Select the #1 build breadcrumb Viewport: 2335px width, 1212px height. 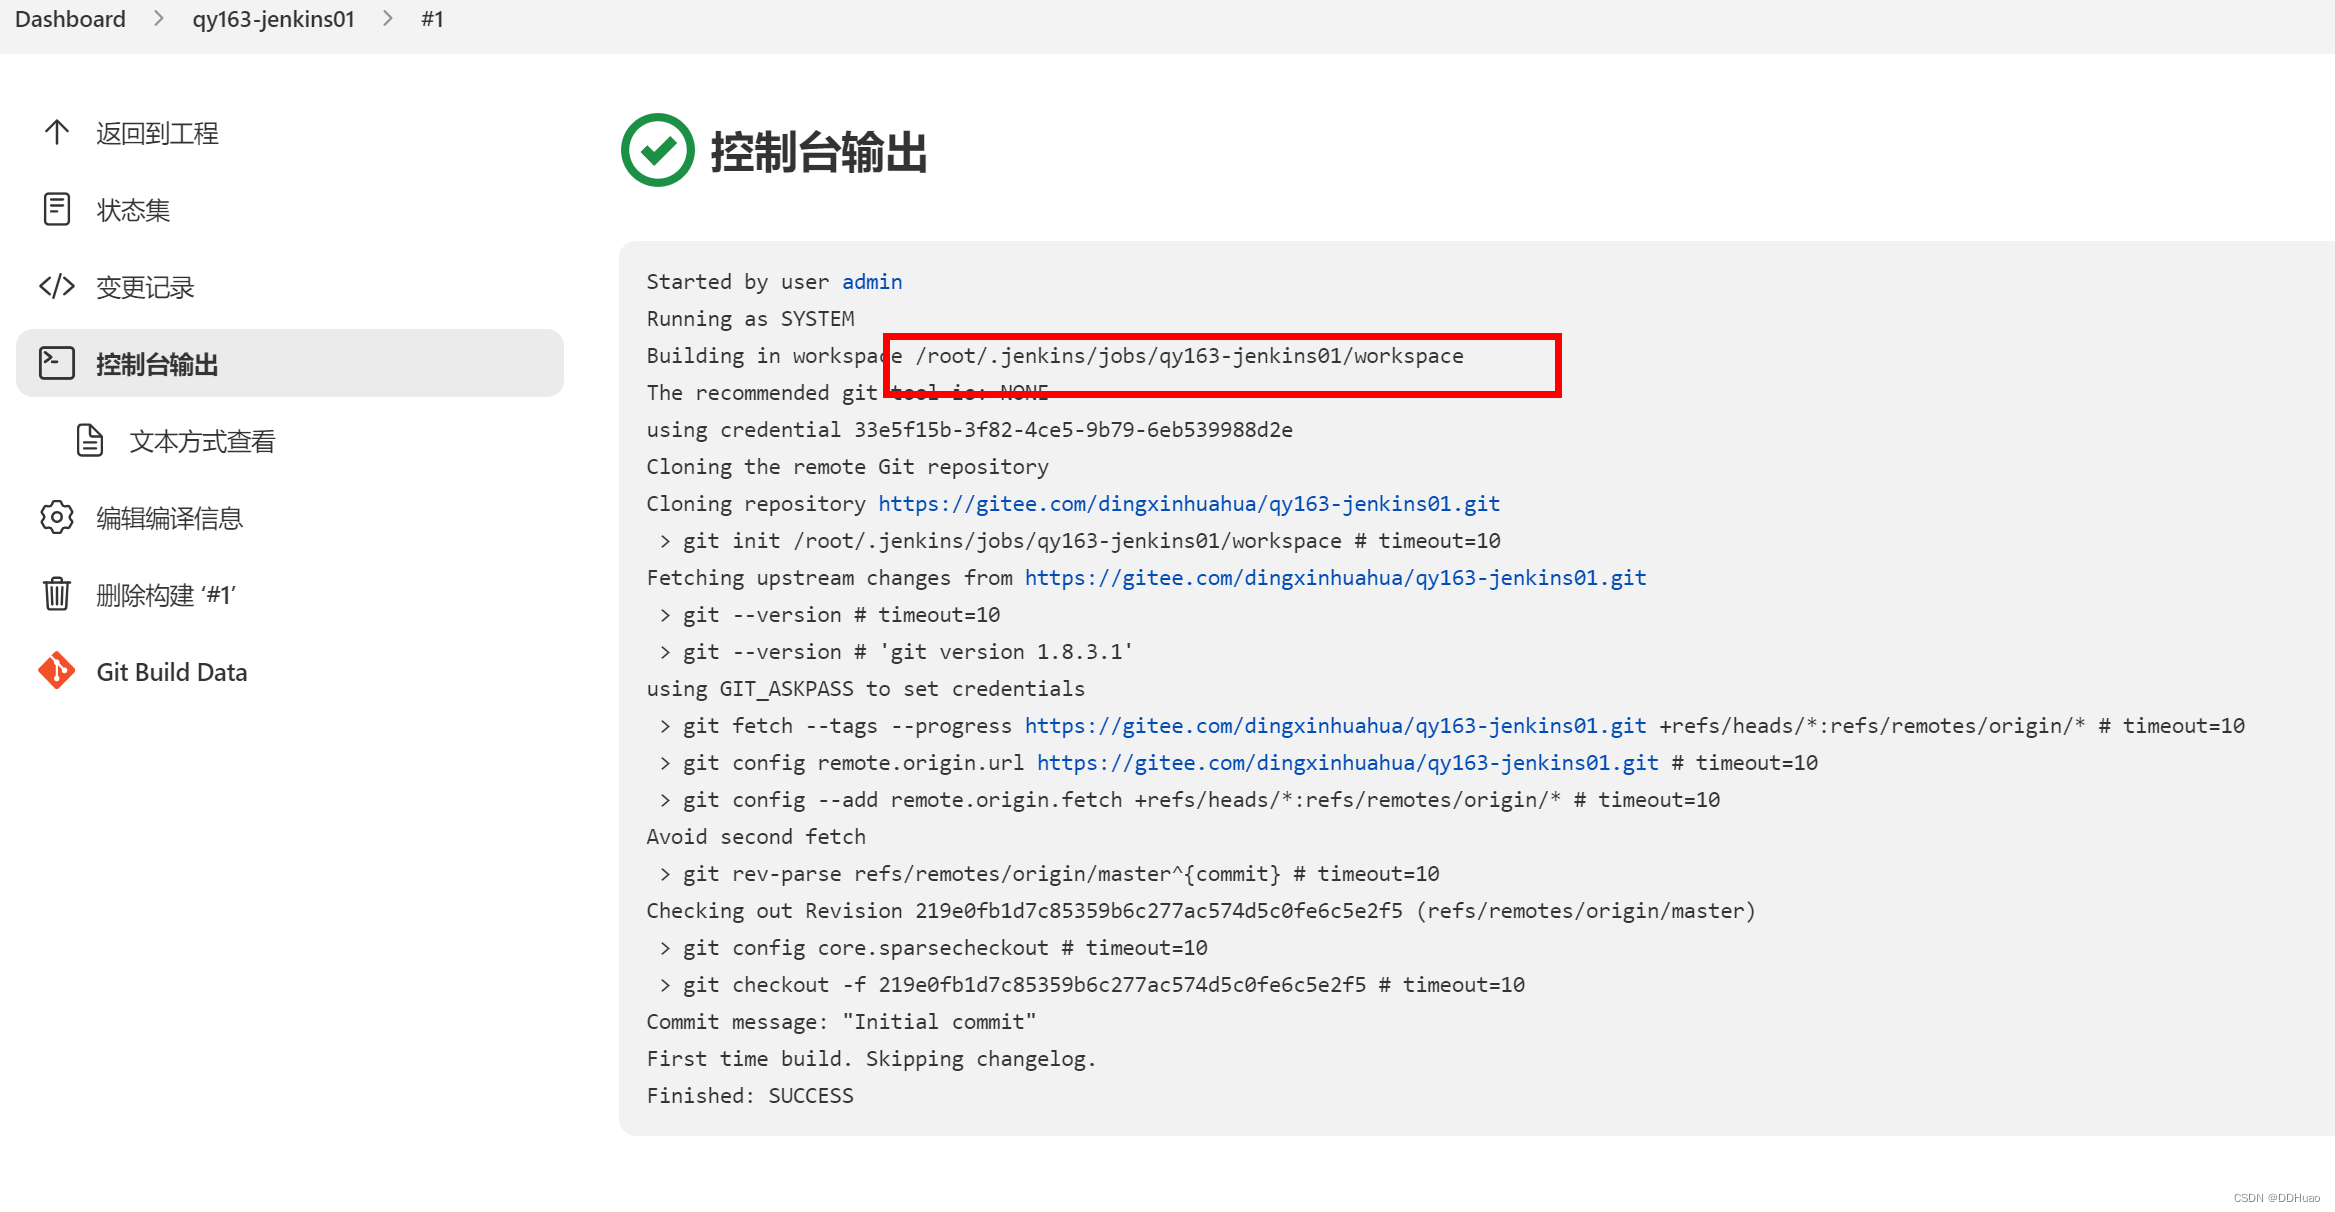[x=432, y=19]
